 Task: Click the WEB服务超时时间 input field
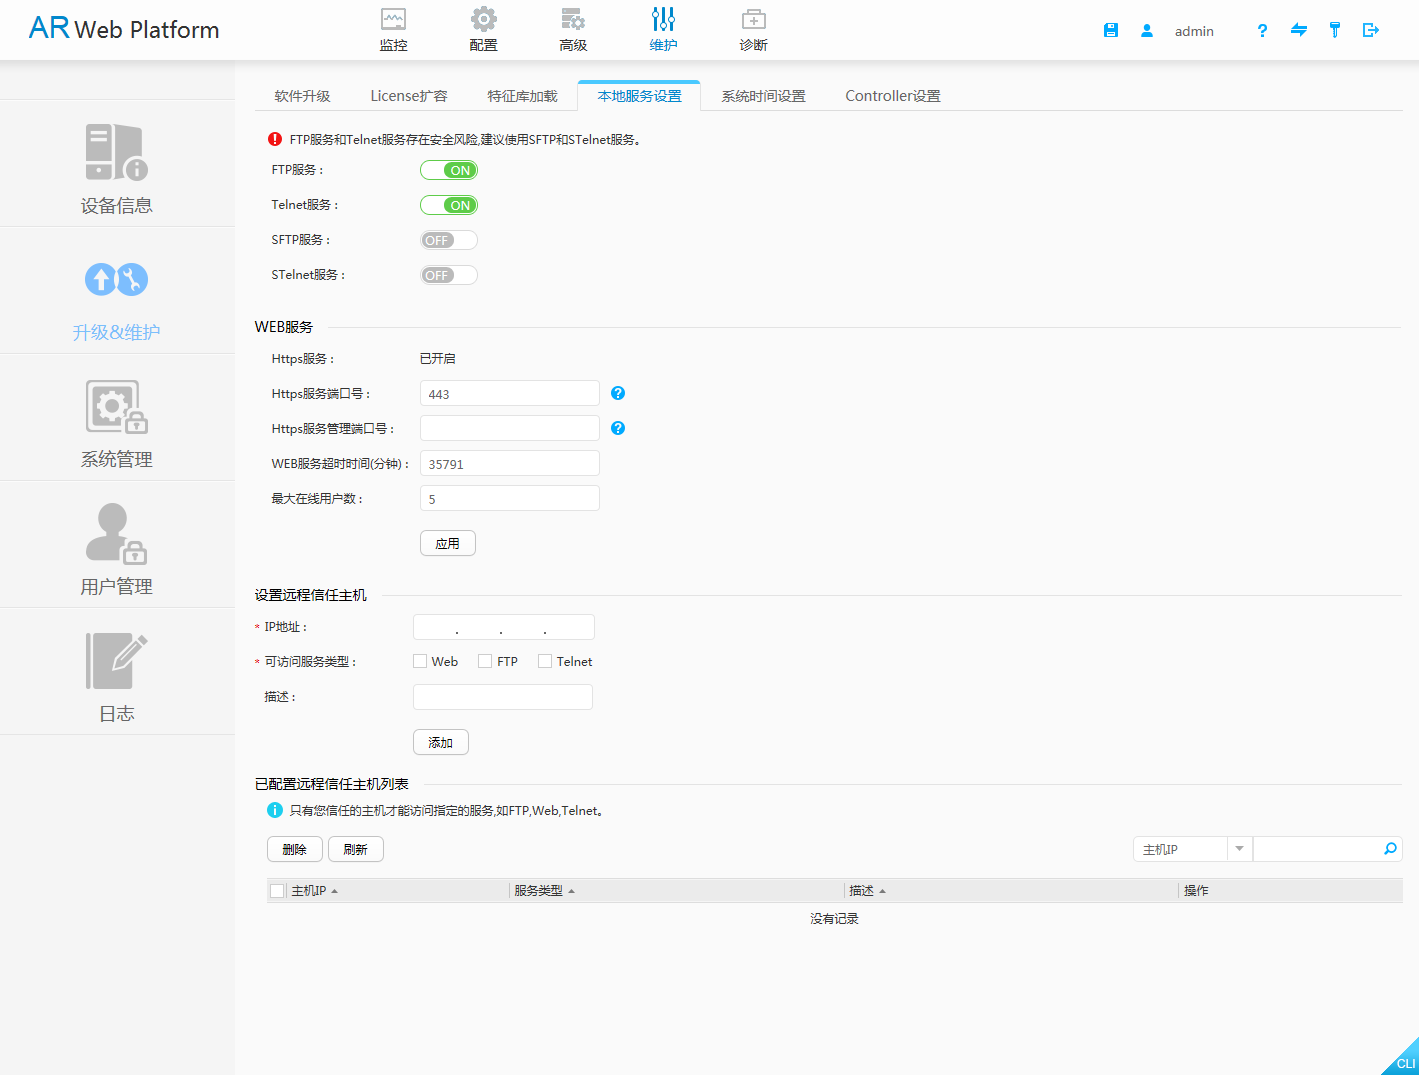click(x=509, y=464)
